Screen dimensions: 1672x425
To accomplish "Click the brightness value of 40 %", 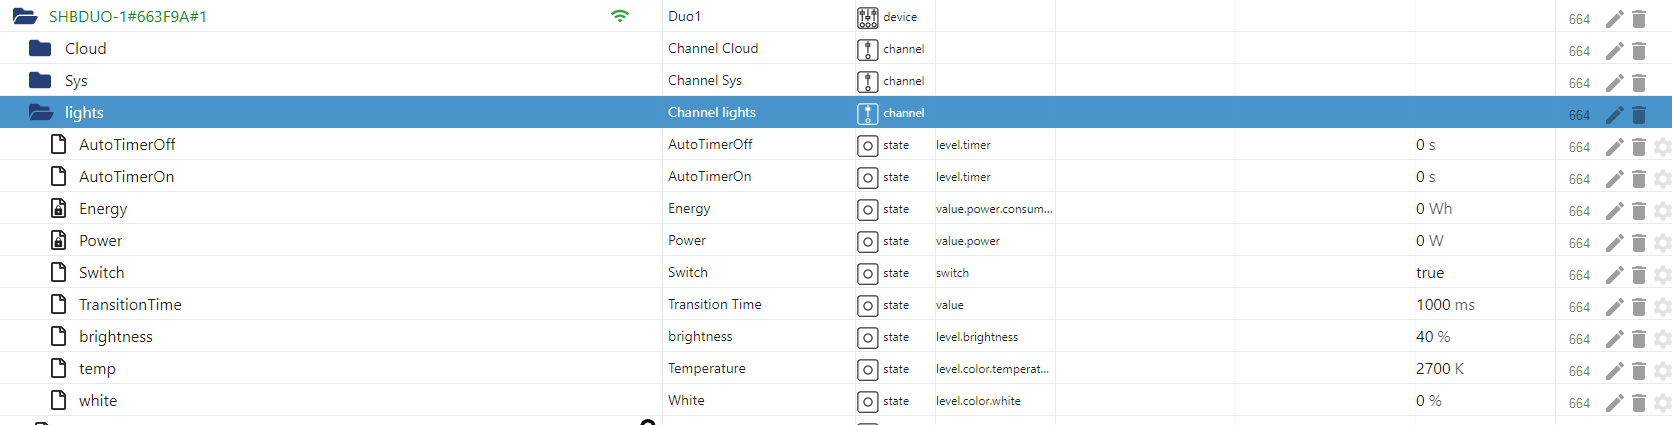I will (x=1432, y=337).
